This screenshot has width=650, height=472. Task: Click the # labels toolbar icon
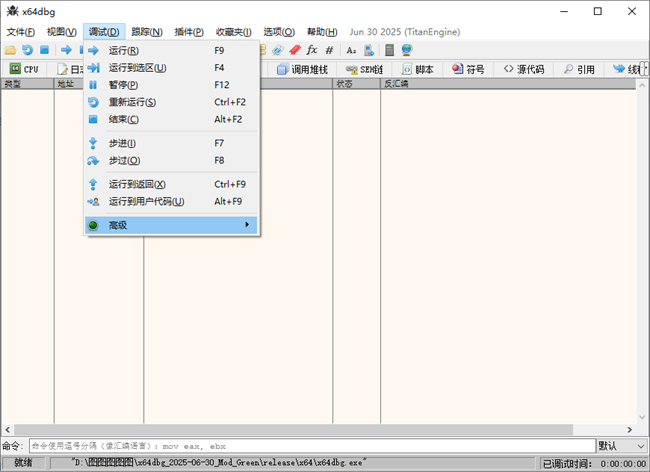point(329,49)
